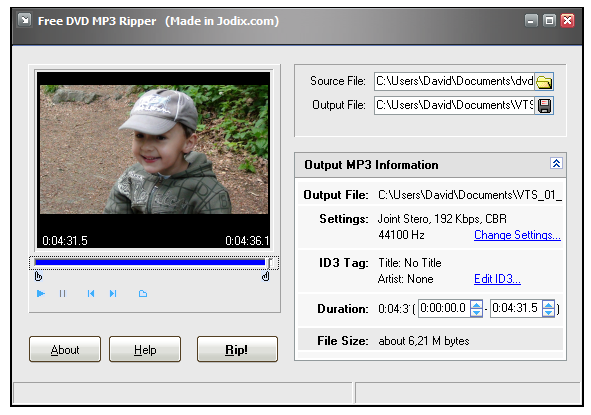
Task: Open Change Settings link
Action: click(x=517, y=235)
